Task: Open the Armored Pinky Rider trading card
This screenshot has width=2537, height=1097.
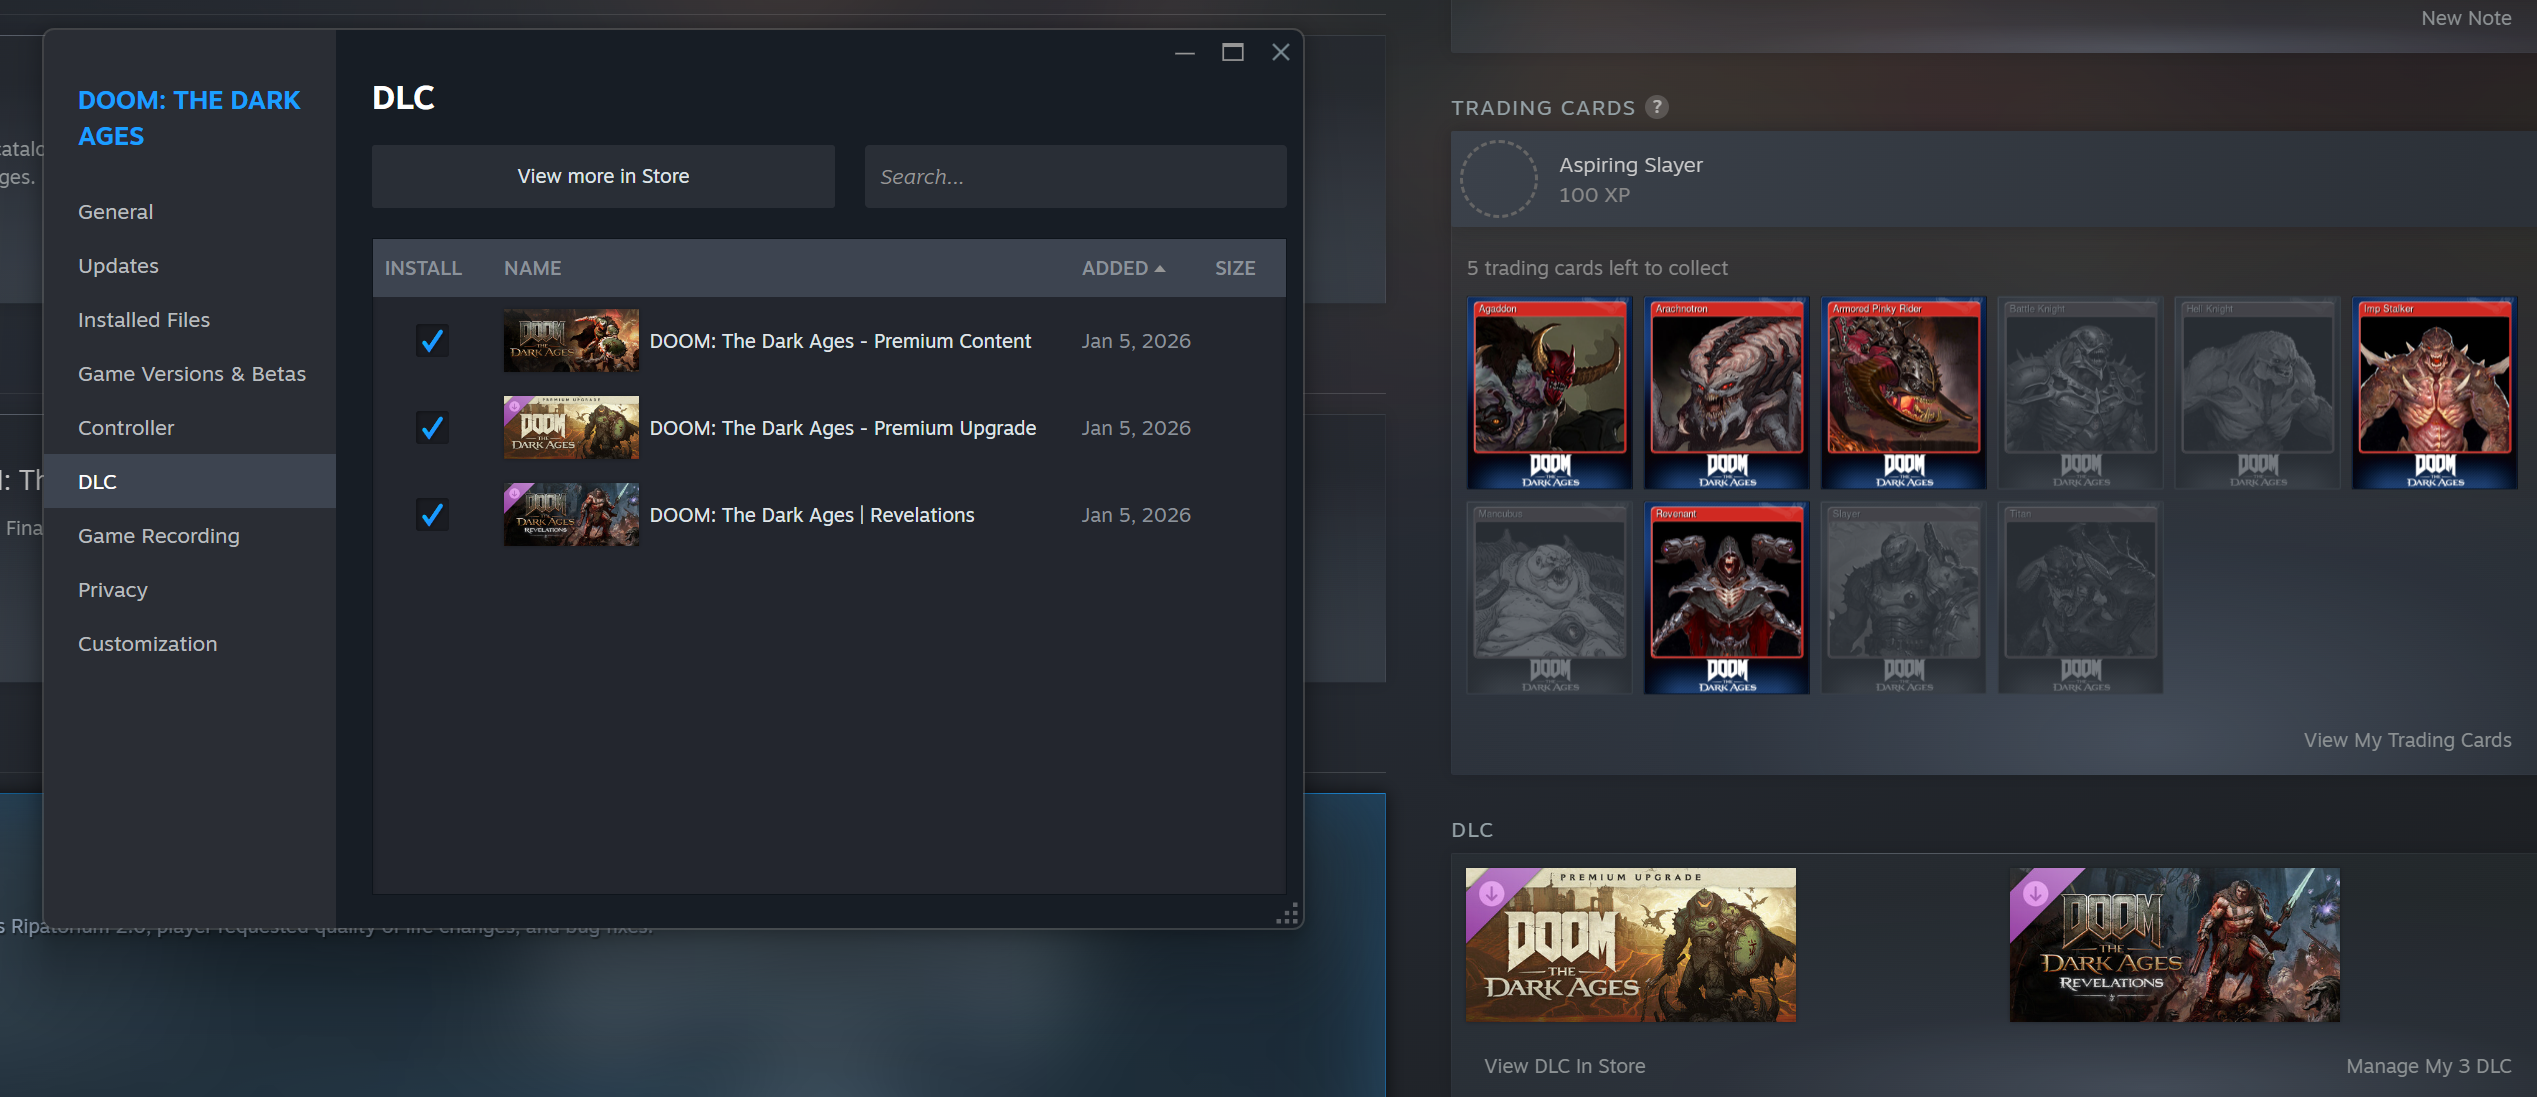Action: [x=1904, y=393]
